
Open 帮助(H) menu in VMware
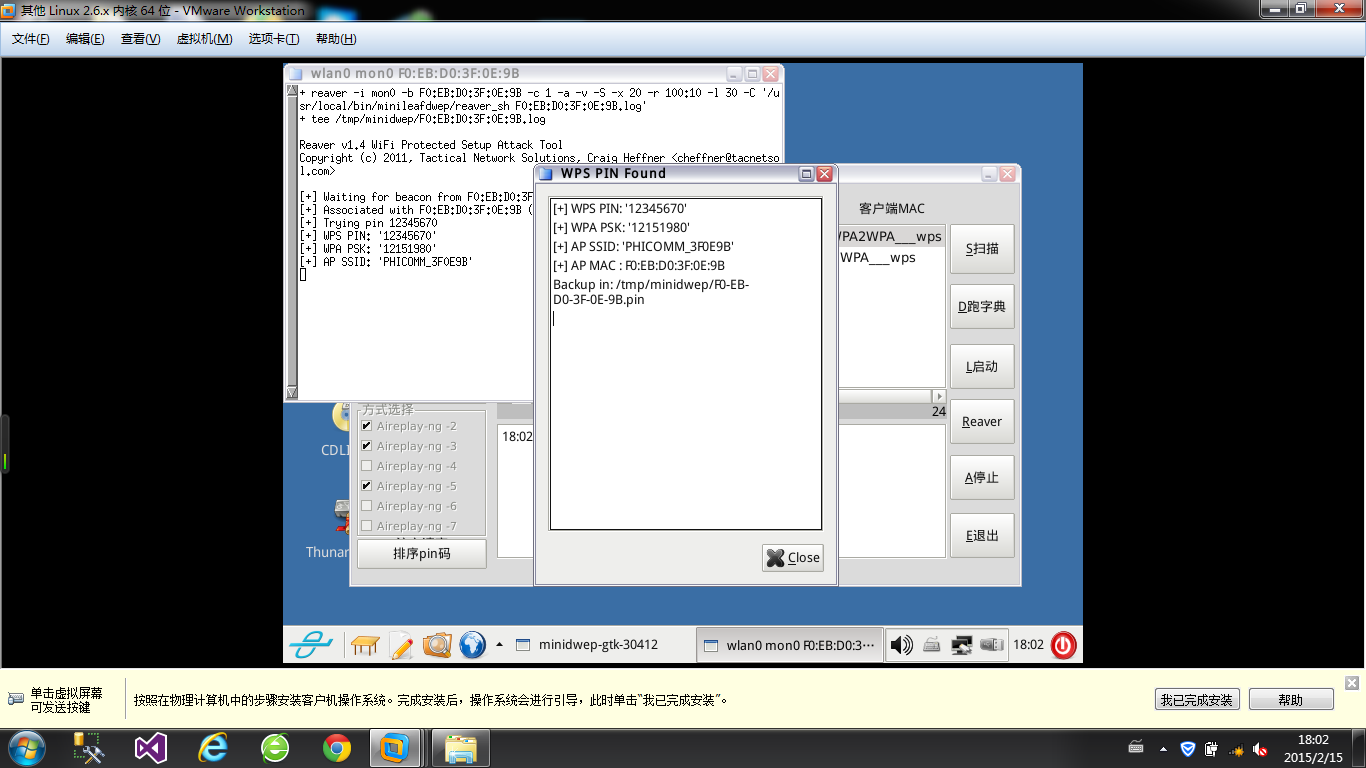tap(336, 39)
